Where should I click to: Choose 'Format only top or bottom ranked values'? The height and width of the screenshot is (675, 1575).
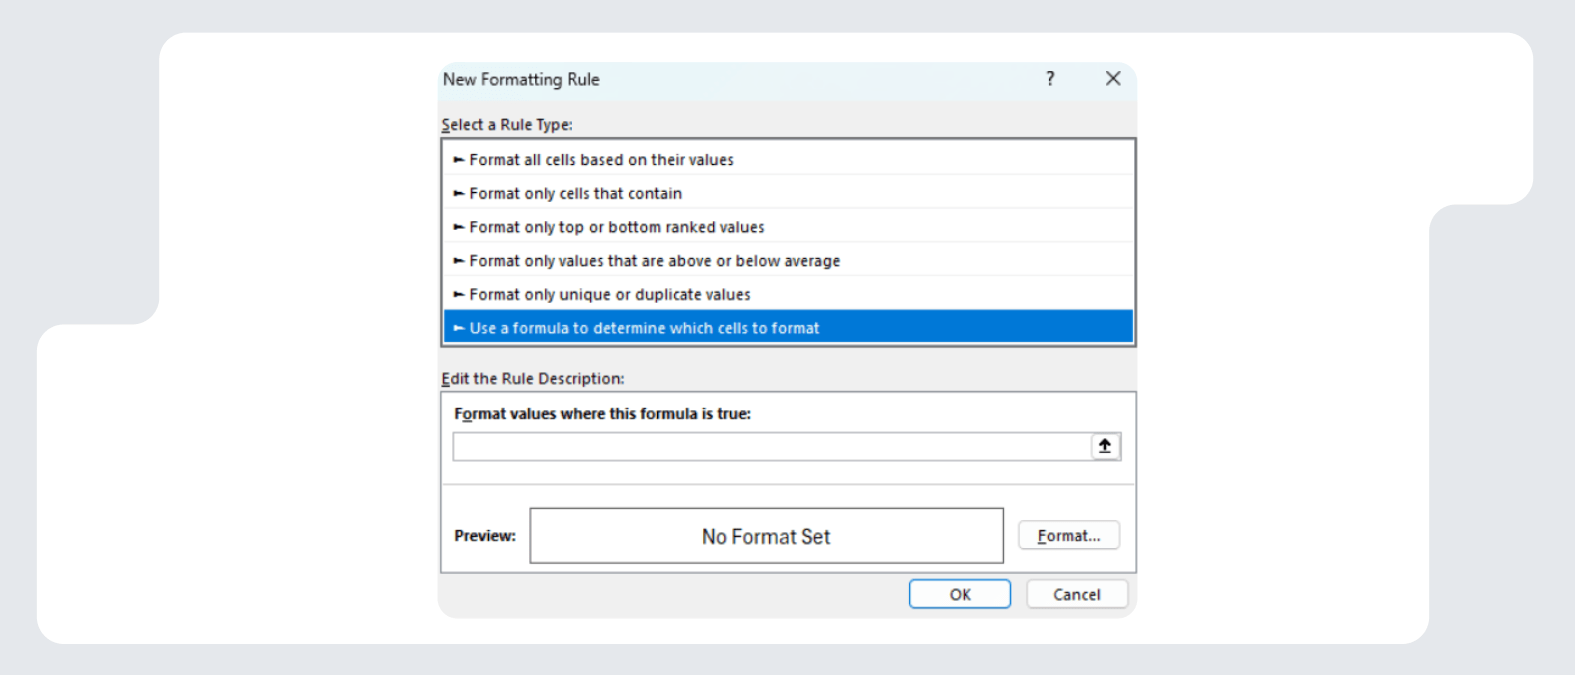616,228
